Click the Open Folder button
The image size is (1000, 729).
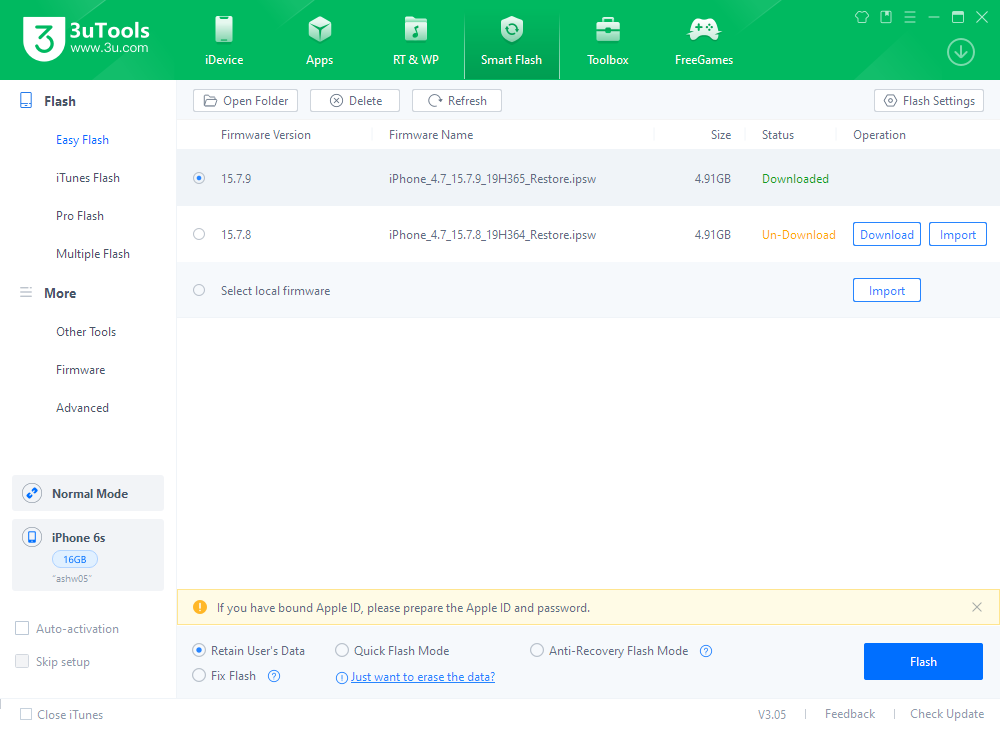point(246,101)
